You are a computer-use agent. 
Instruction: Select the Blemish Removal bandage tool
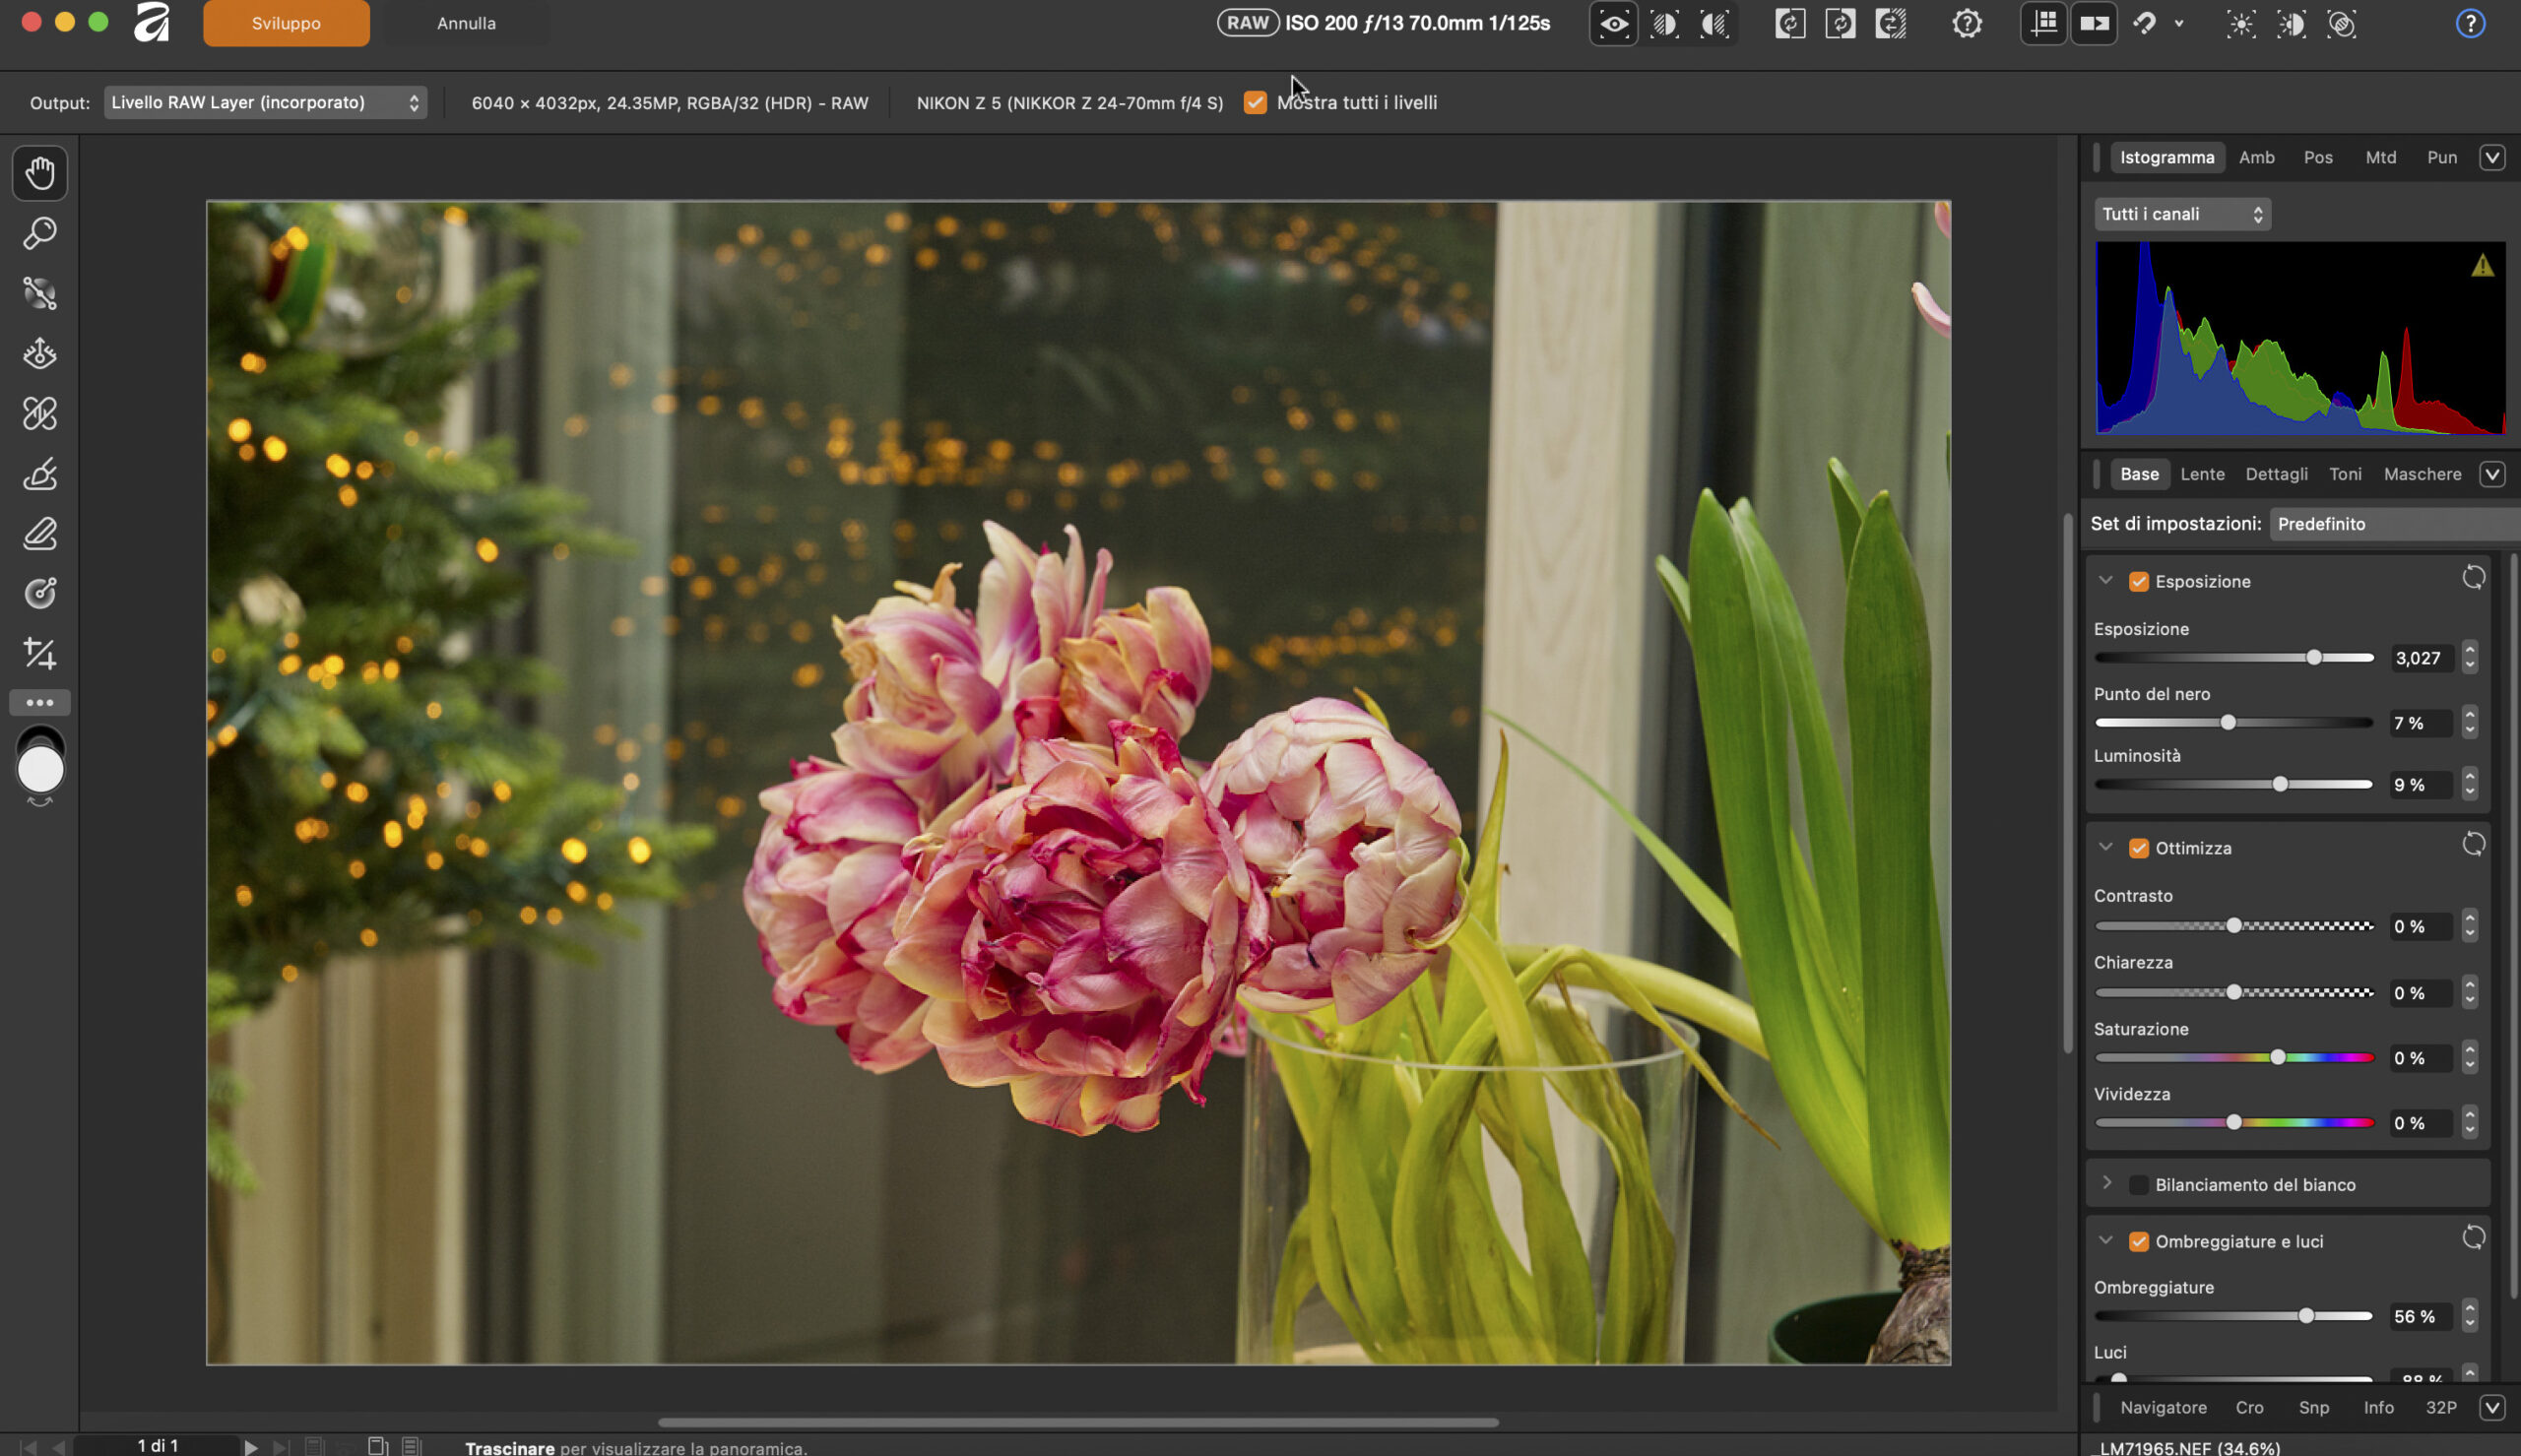40,413
